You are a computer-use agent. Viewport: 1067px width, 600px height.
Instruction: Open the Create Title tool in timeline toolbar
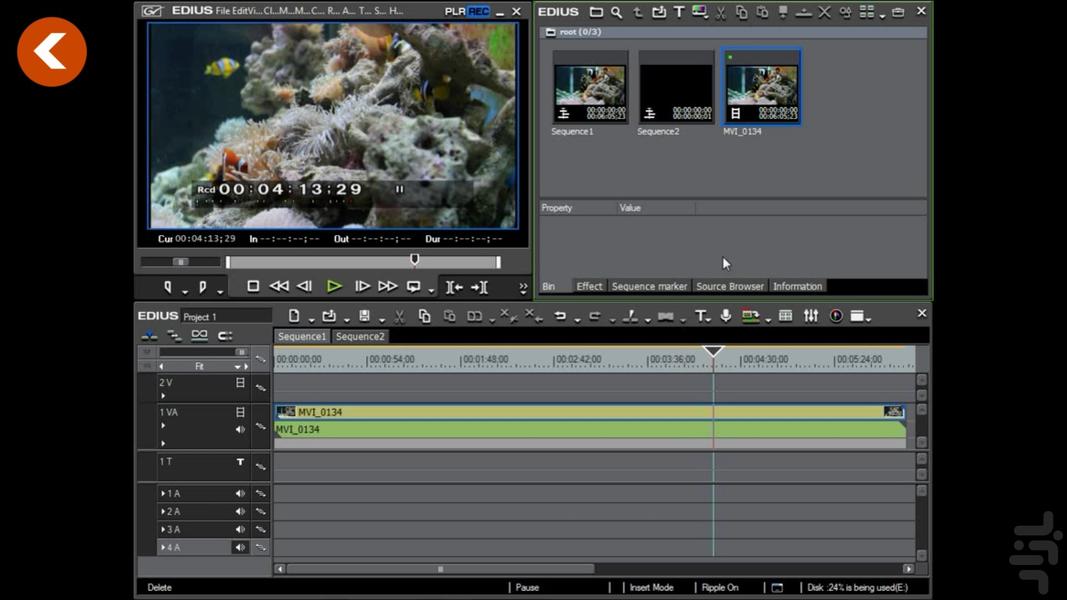pyautogui.click(x=701, y=316)
